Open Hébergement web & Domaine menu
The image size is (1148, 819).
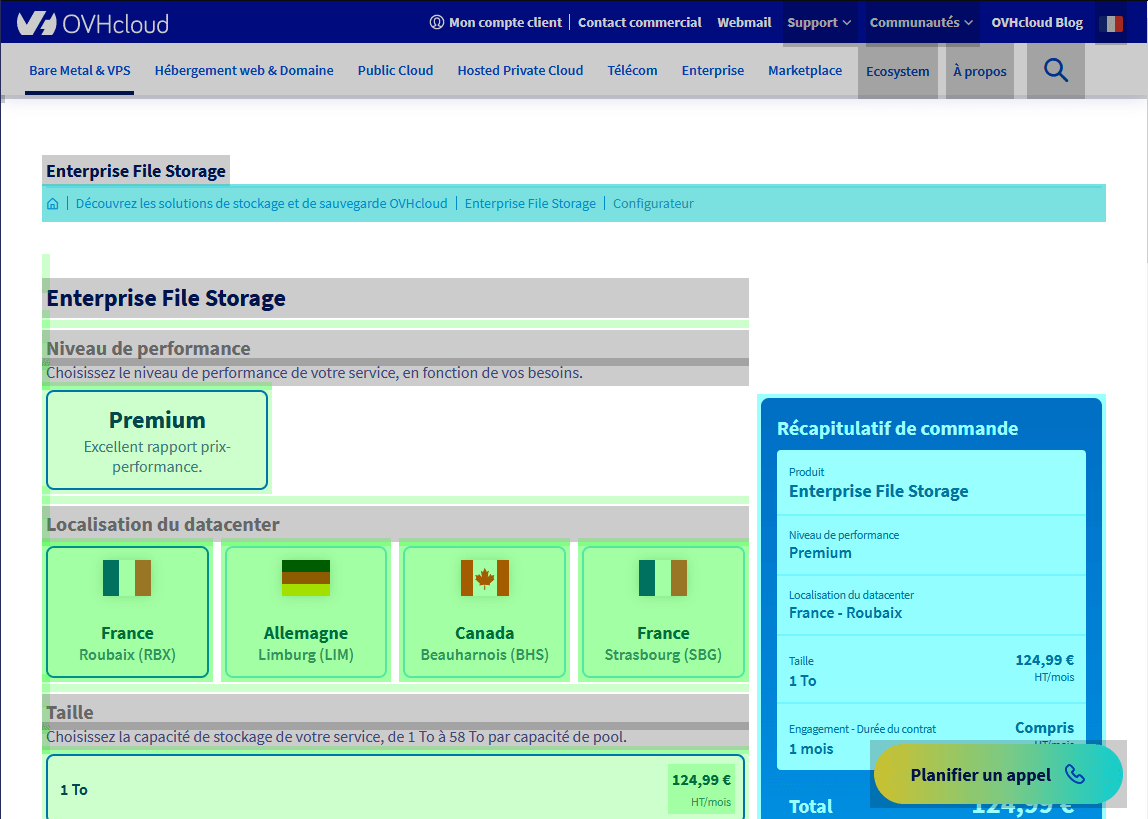coord(244,70)
